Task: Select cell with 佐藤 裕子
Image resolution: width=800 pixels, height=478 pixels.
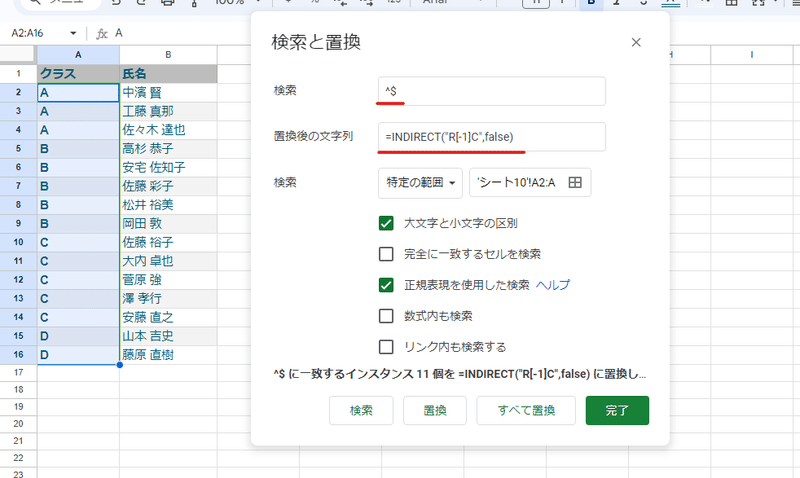Action: click(x=168, y=242)
